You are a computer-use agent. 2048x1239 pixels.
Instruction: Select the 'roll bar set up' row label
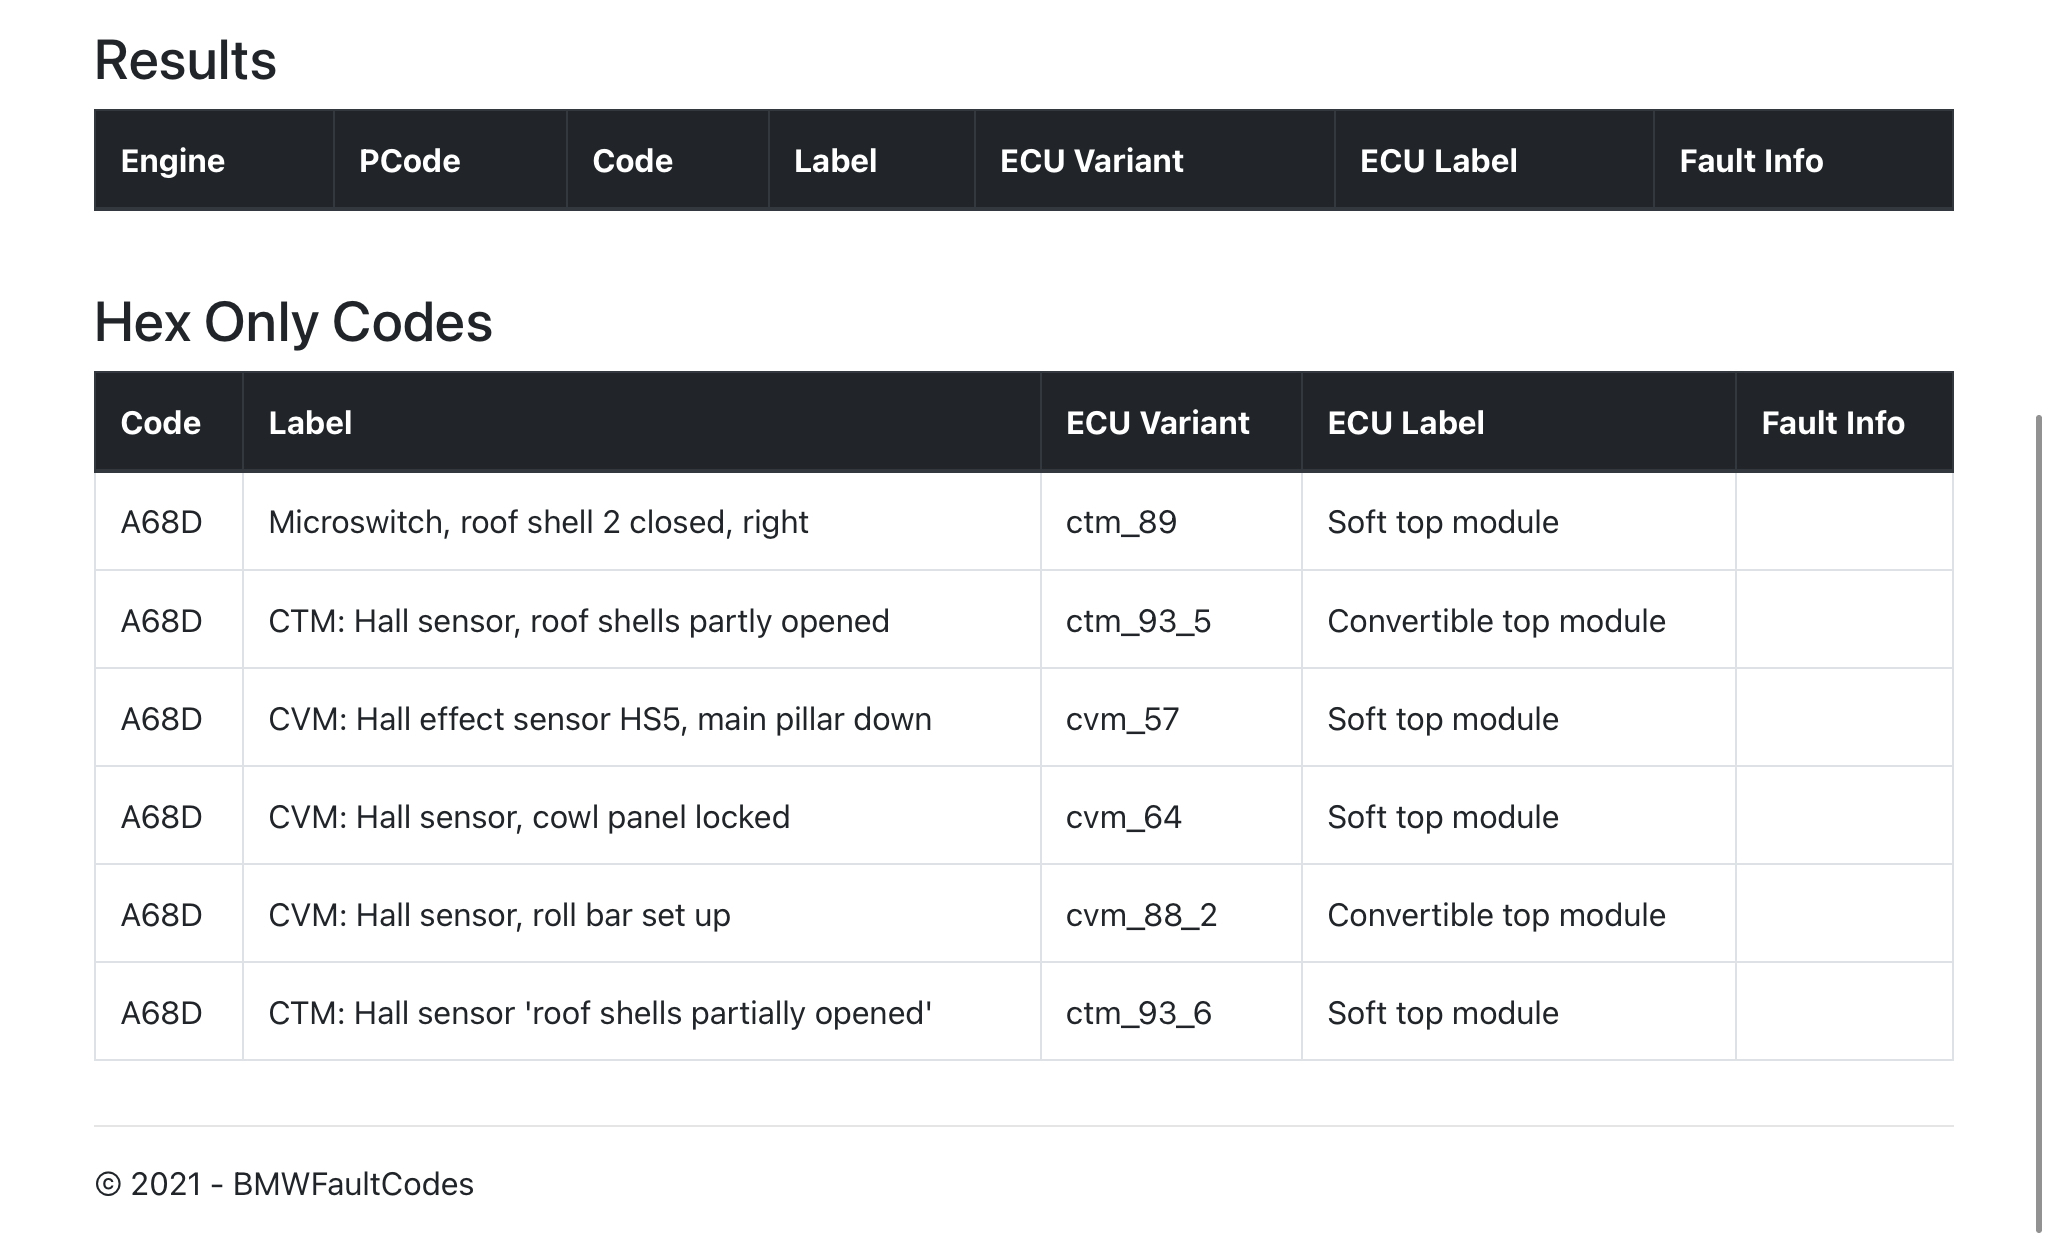click(499, 915)
